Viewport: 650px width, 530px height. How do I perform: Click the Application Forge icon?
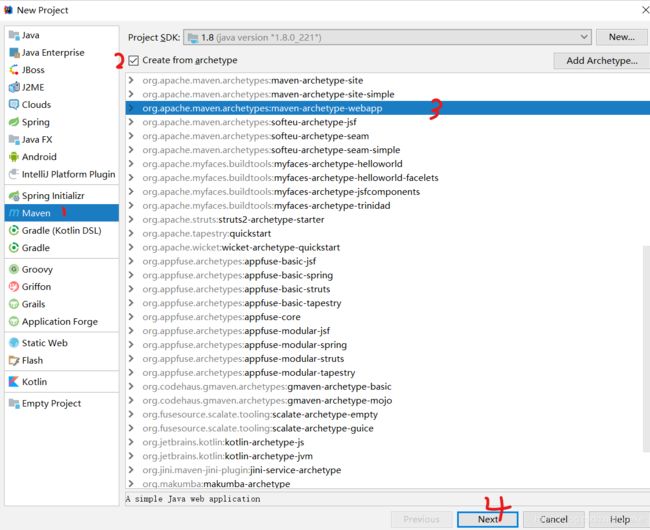[14, 322]
